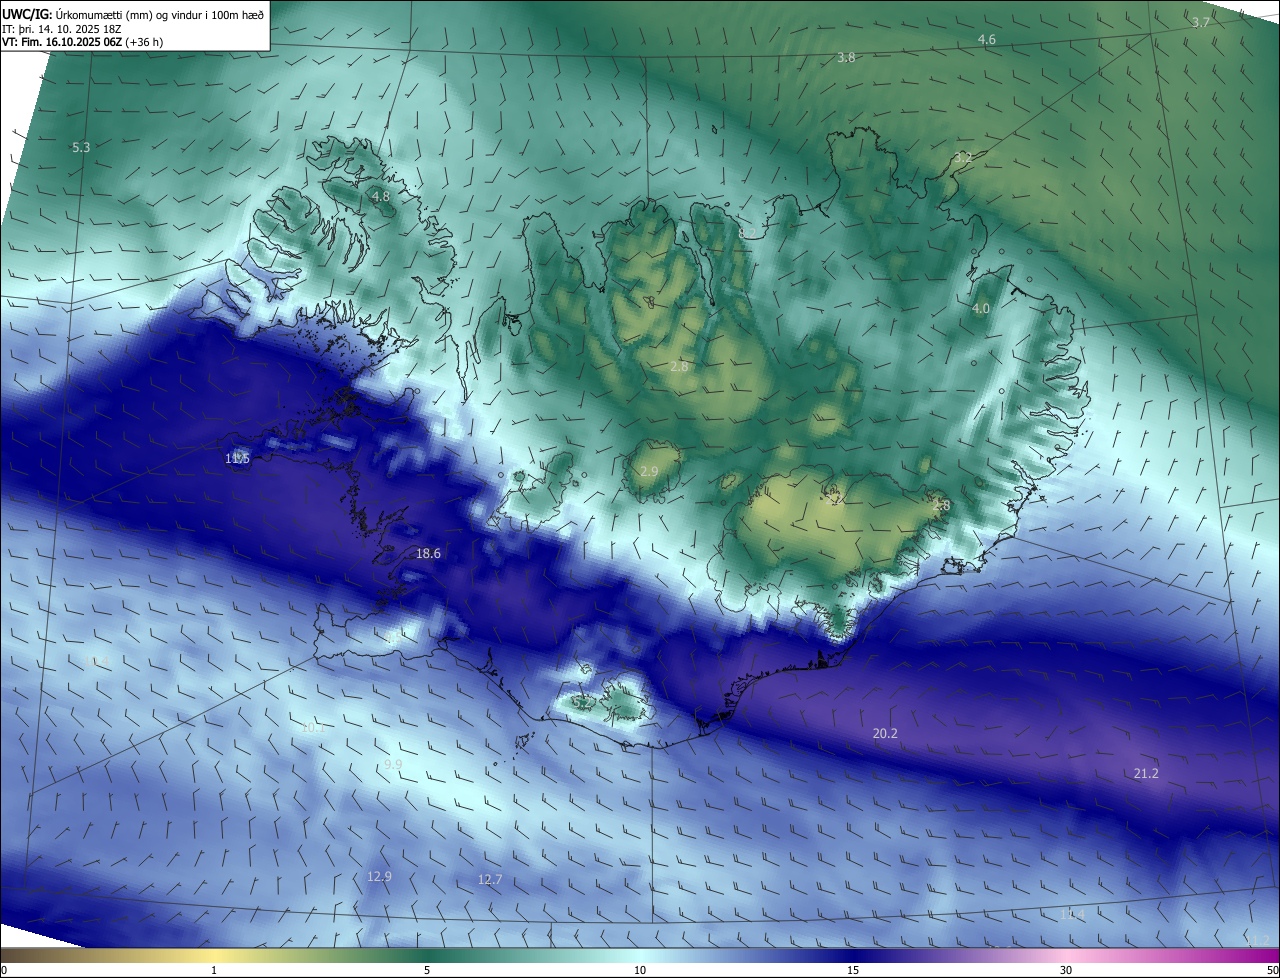The width and height of the screenshot is (1280, 978).
Task: Click the 11.5 value label on the map
Action: coord(237,458)
